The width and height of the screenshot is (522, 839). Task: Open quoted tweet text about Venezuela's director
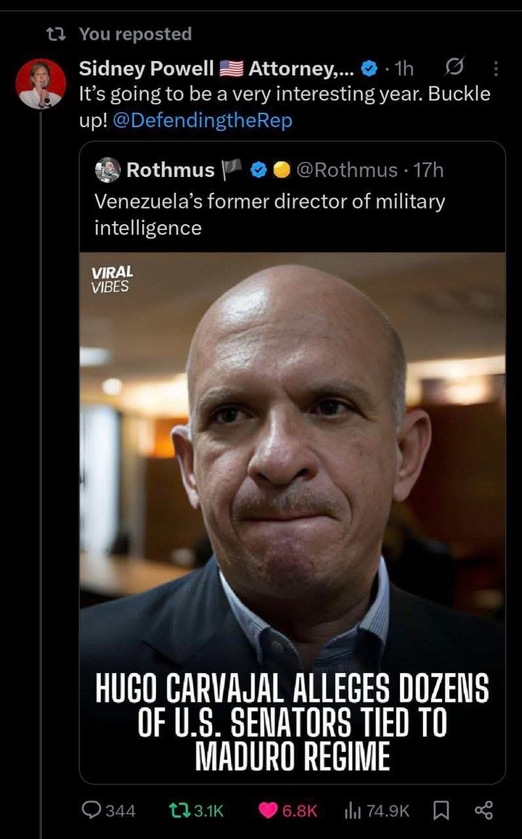[270, 214]
